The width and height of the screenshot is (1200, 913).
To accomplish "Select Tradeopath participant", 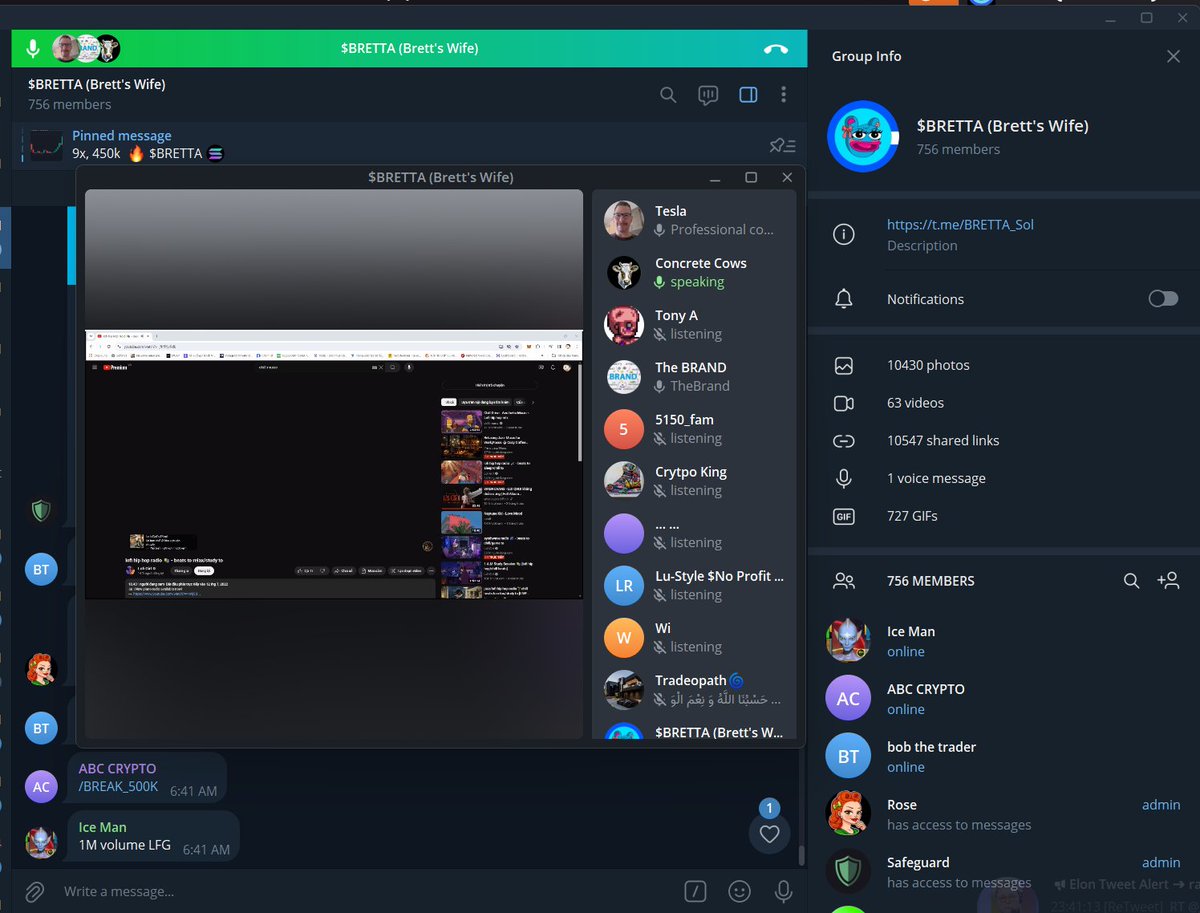I will [693, 689].
